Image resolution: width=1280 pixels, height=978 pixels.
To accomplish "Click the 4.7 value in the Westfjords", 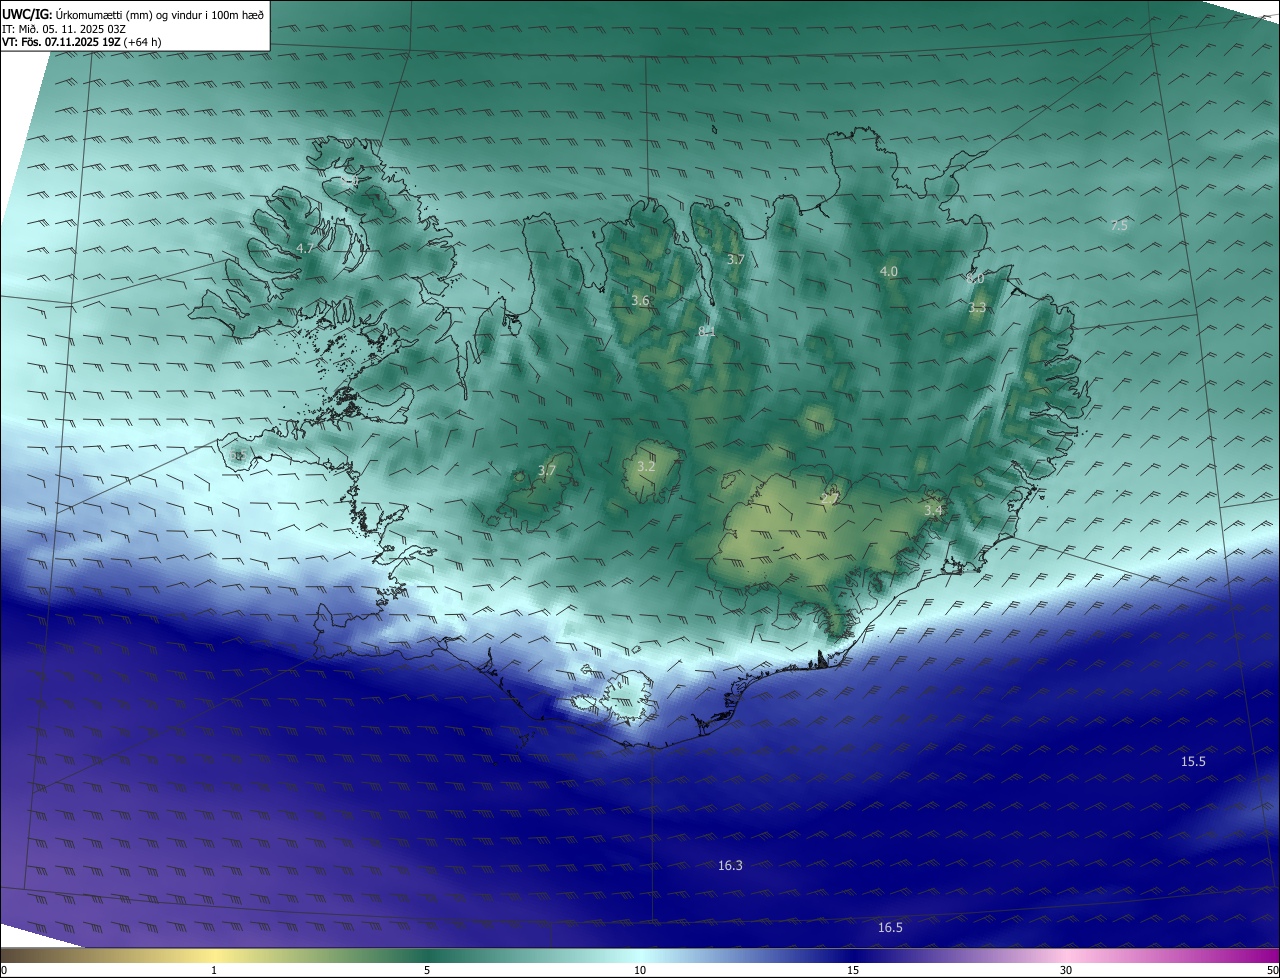I will coord(305,248).
